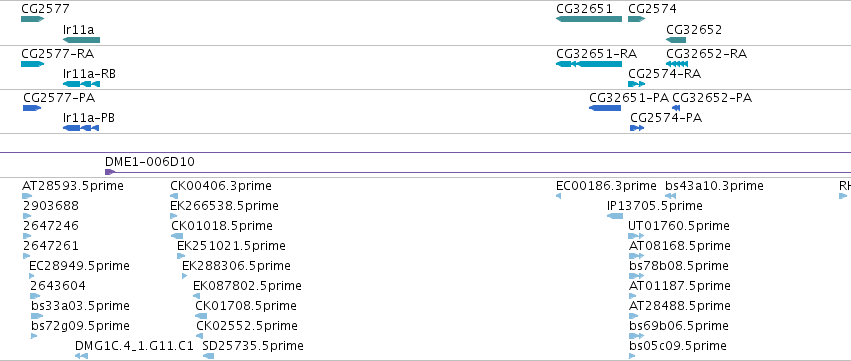Click the IP13705.5prime EST feature
The image size is (851, 361).
click(615, 216)
